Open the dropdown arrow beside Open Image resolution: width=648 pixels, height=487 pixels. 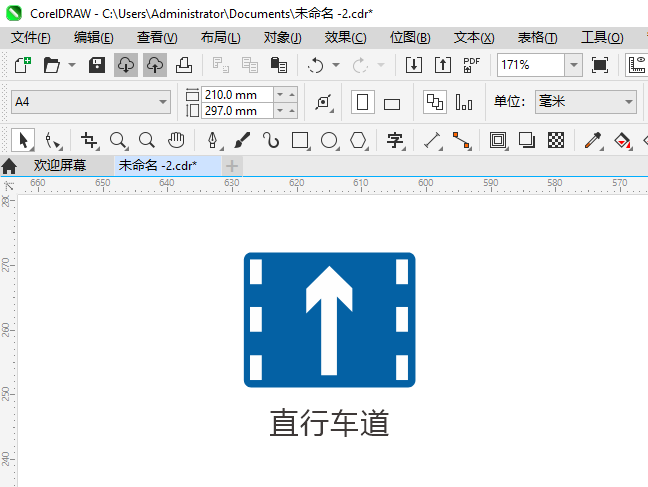(x=72, y=65)
